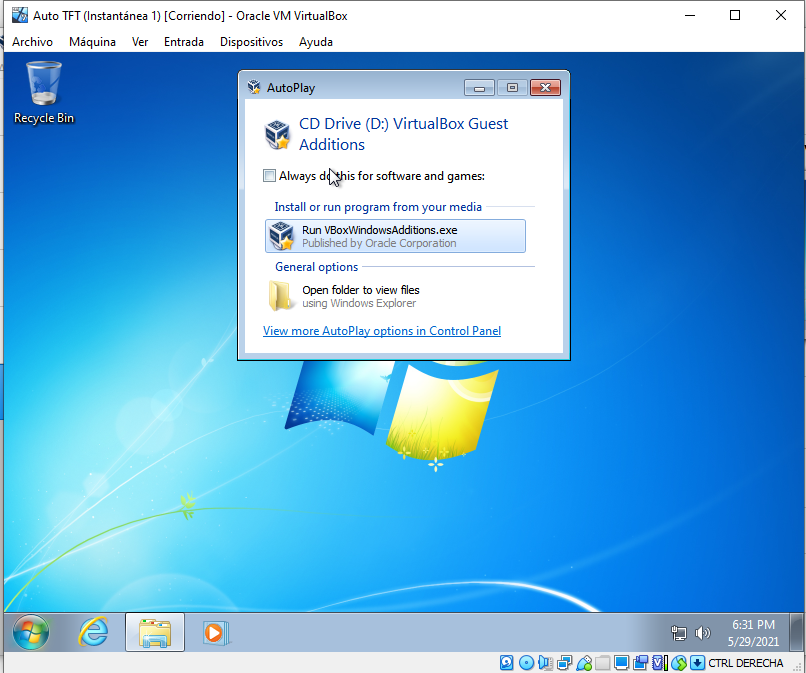806x673 pixels.
Task: Open the Dispositivos menu
Action: click(251, 42)
